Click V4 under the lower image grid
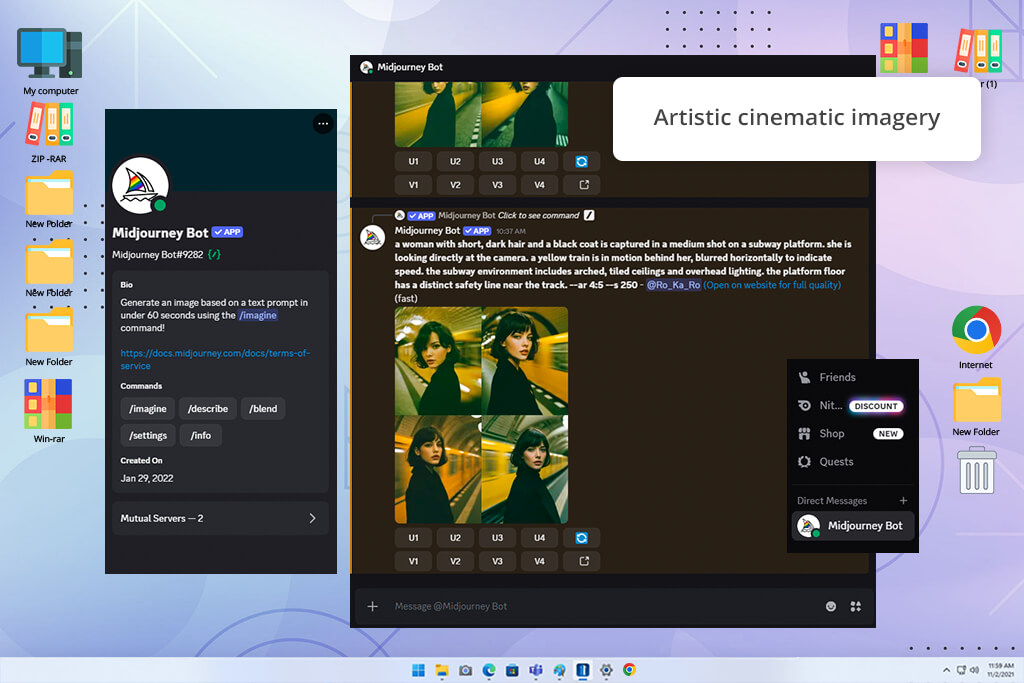Viewport: 1024px width, 683px height. [539, 562]
